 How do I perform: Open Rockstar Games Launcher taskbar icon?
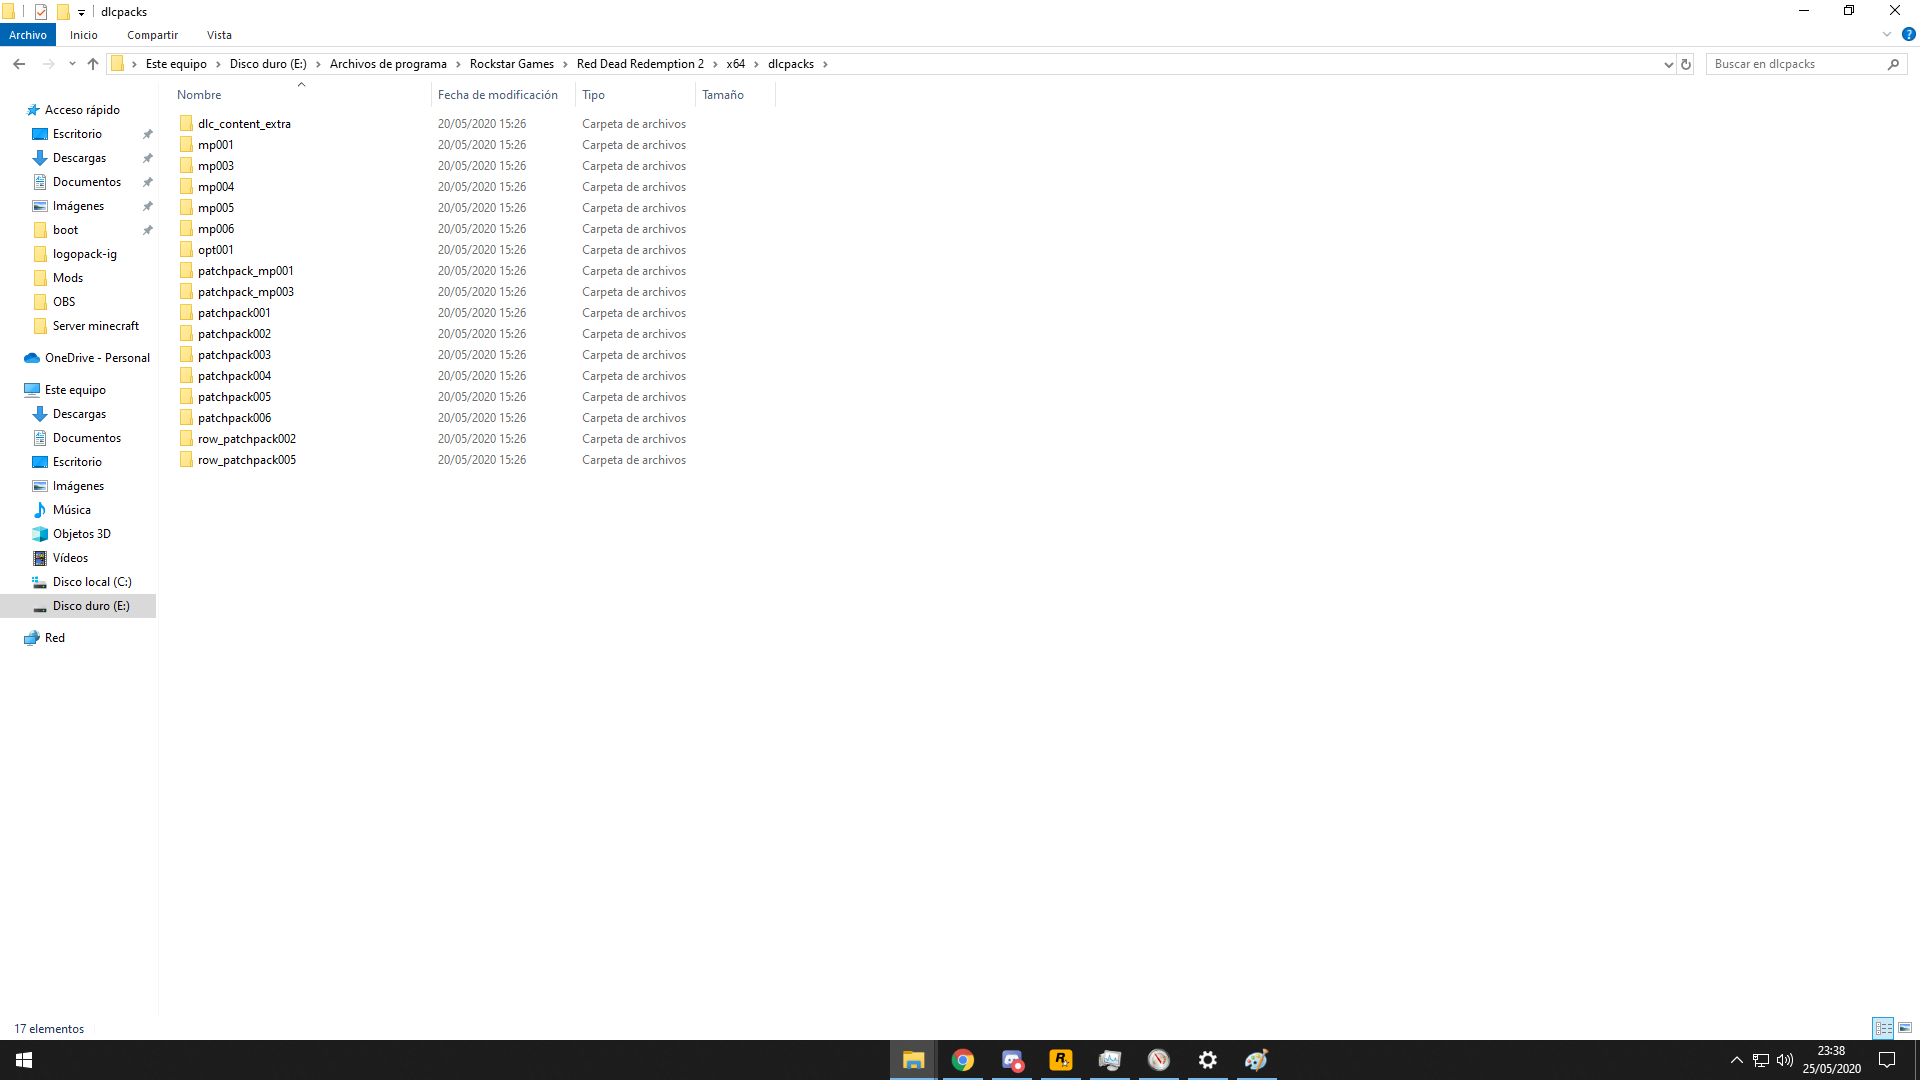click(x=1061, y=1060)
